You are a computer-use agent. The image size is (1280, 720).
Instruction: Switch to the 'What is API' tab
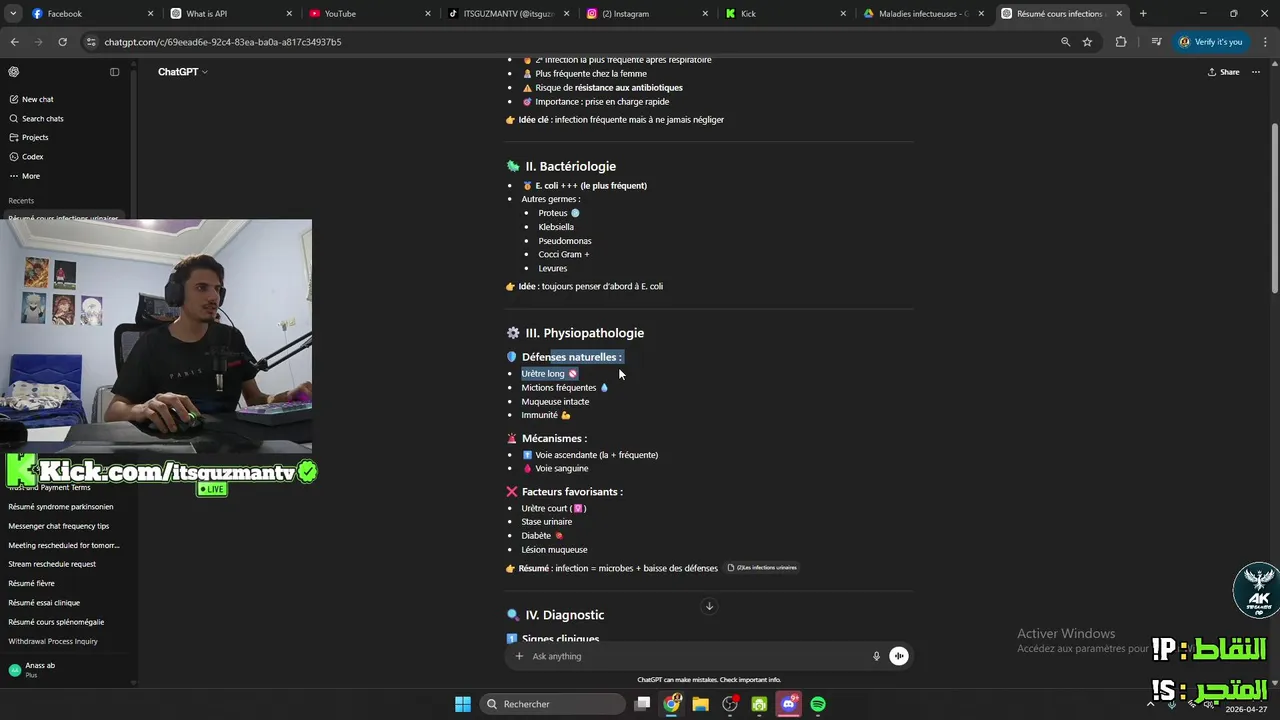[230, 14]
